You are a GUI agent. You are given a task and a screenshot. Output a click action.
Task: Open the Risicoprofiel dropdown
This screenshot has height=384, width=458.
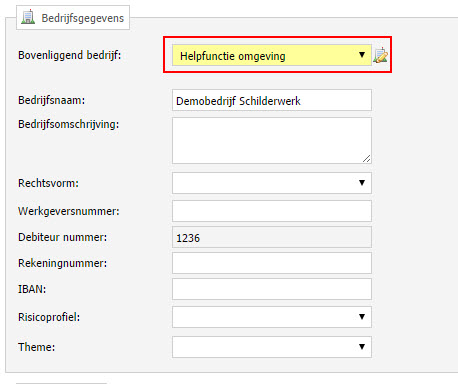(272, 317)
